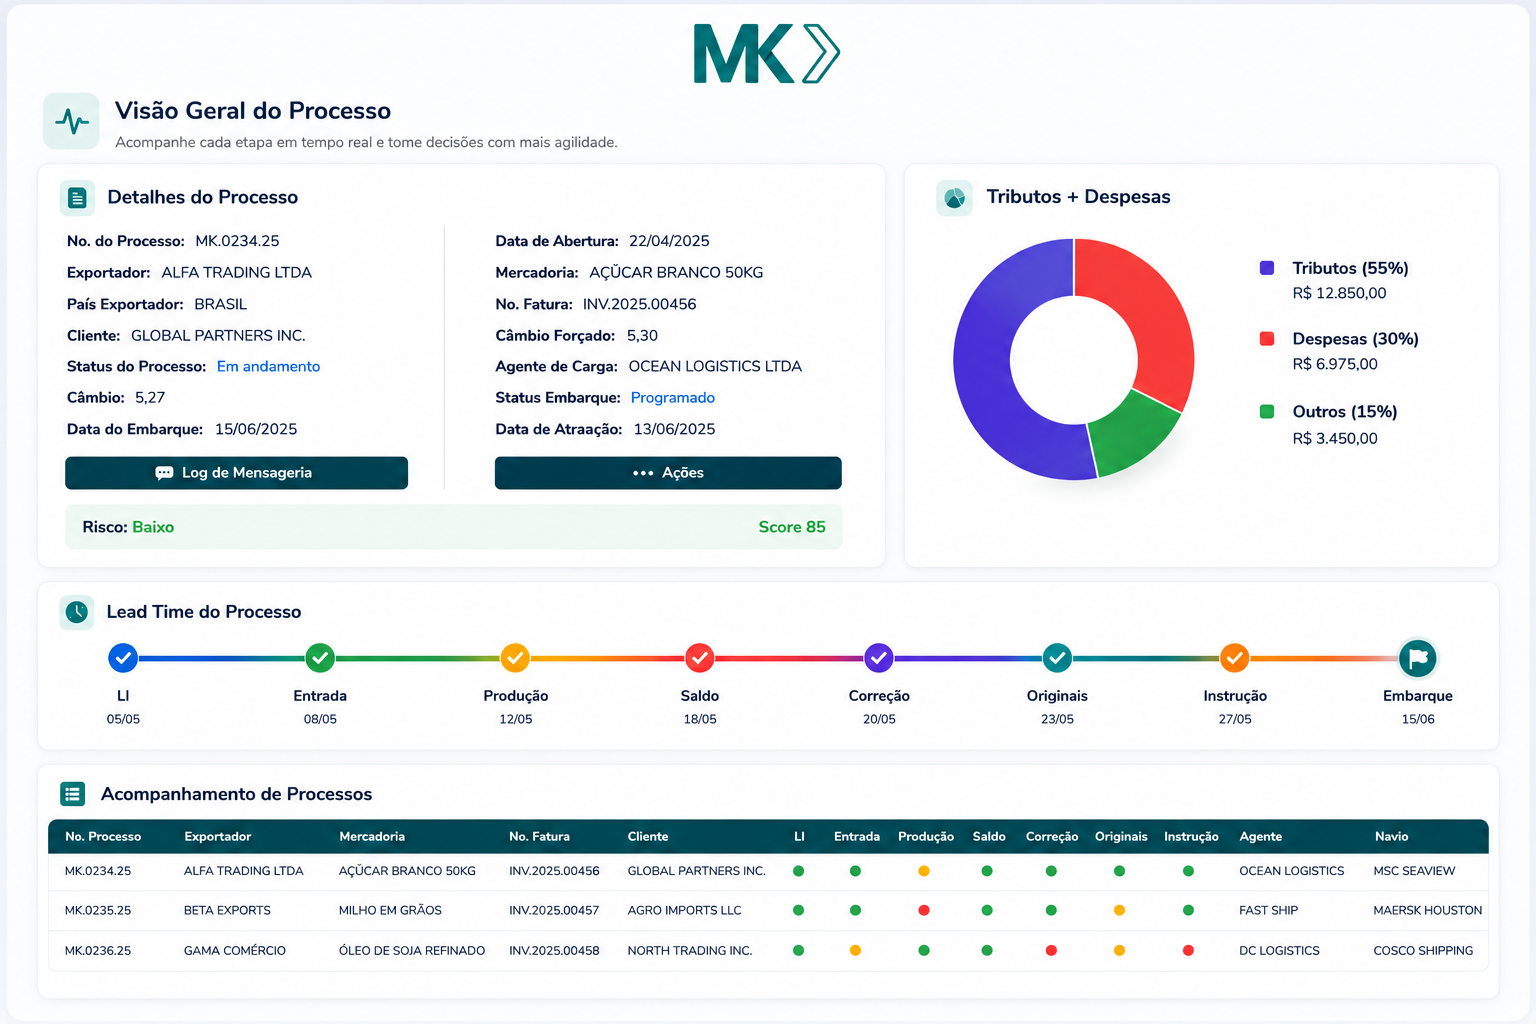Click the No. Fatura column header
Screen dimensions: 1536x1024
[x=539, y=837]
